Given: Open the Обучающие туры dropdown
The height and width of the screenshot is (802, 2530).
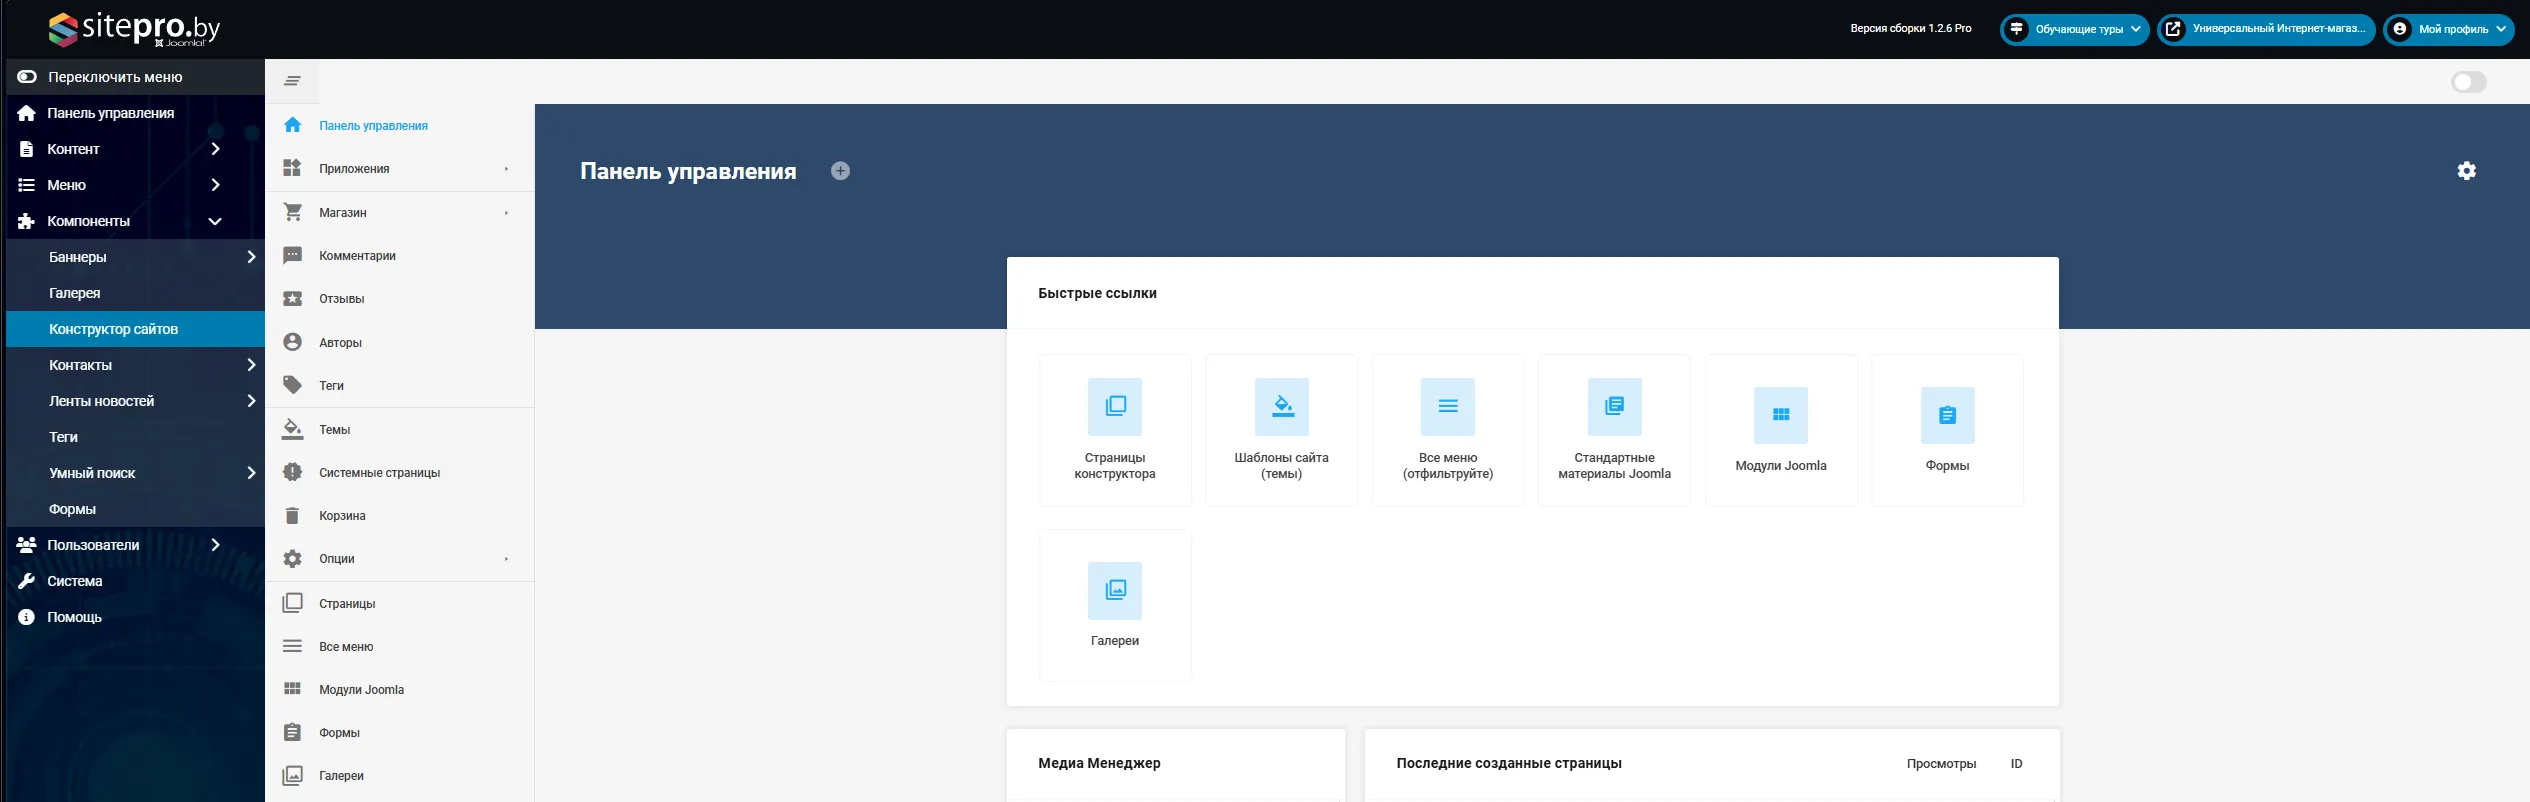Looking at the screenshot, I should (x=2075, y=29).
